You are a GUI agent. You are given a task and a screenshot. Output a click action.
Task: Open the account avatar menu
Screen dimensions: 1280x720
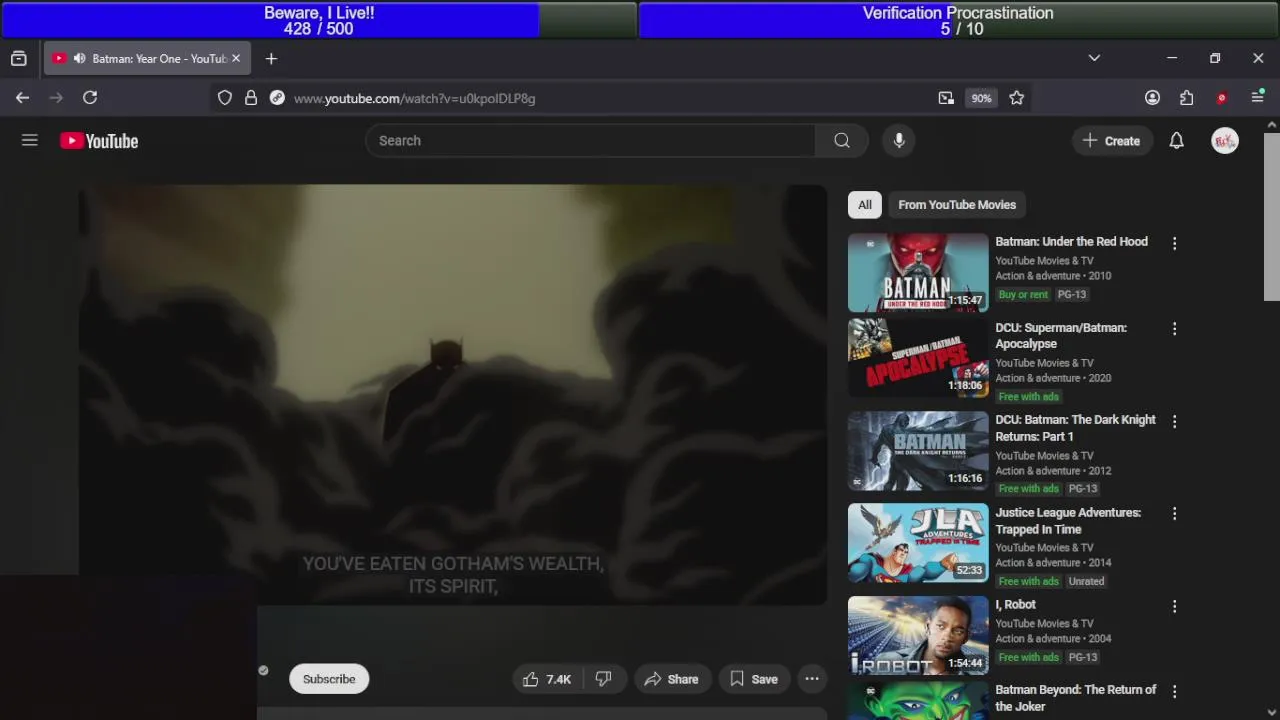(x=1225, y=141)
